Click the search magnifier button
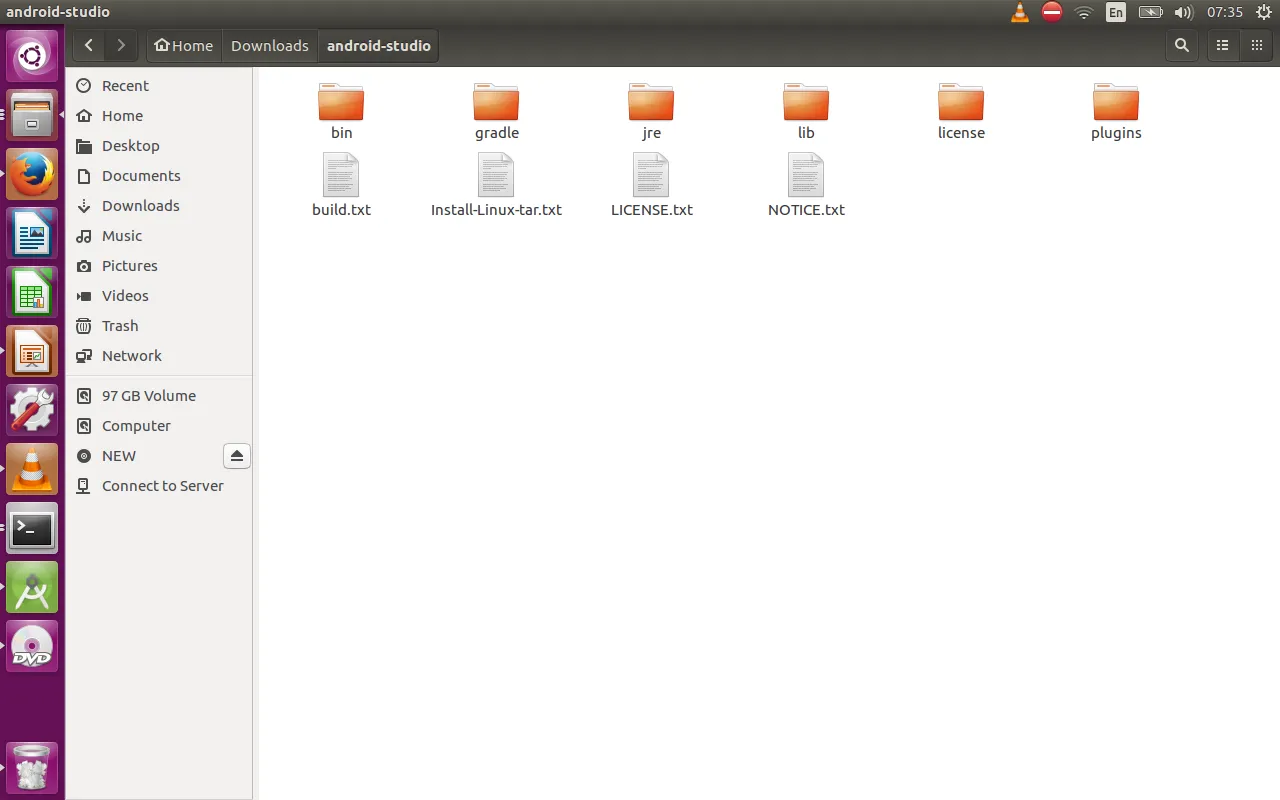This screenshot has width=1280, height=800. (x=1182, y=45)
